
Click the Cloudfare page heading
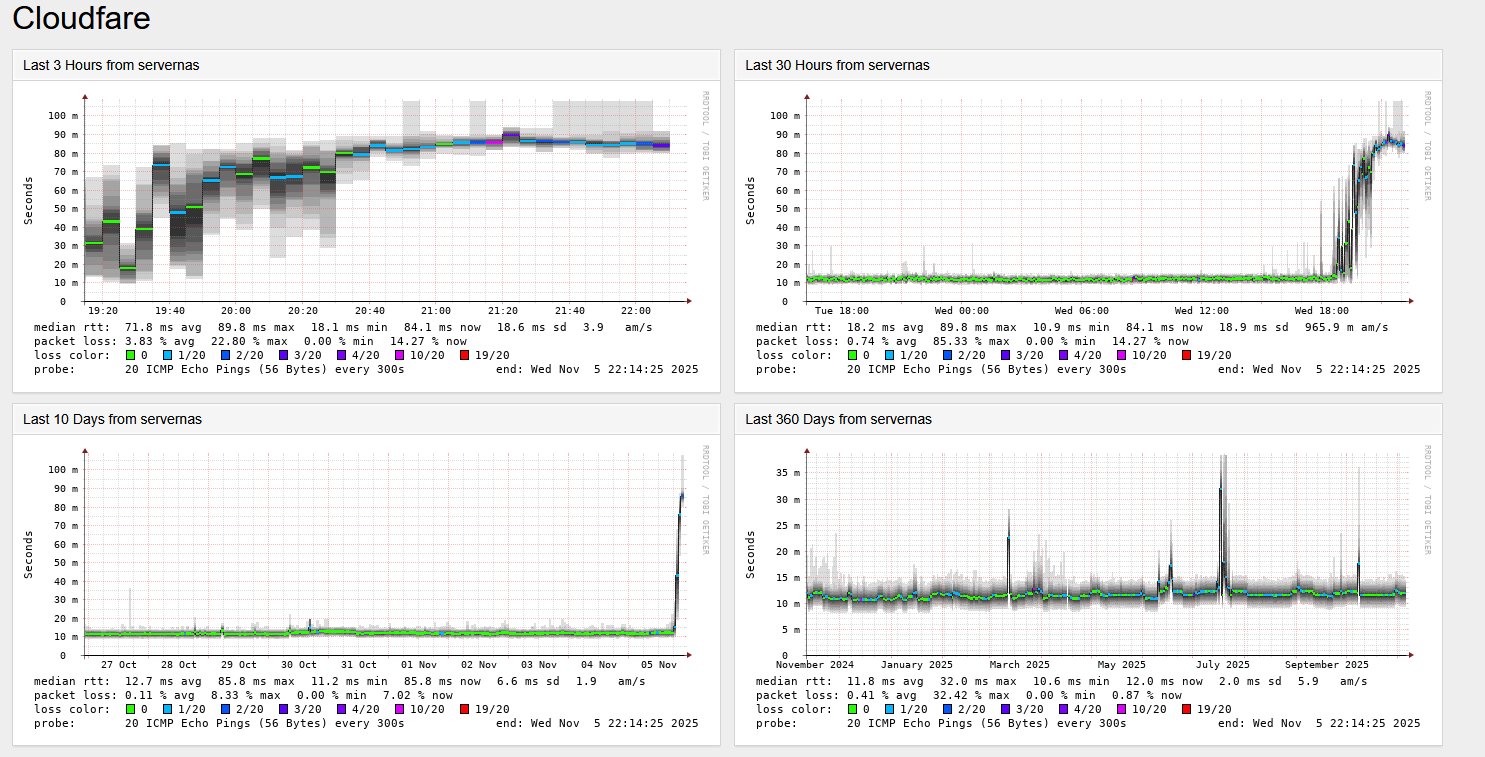click(81, 18)
